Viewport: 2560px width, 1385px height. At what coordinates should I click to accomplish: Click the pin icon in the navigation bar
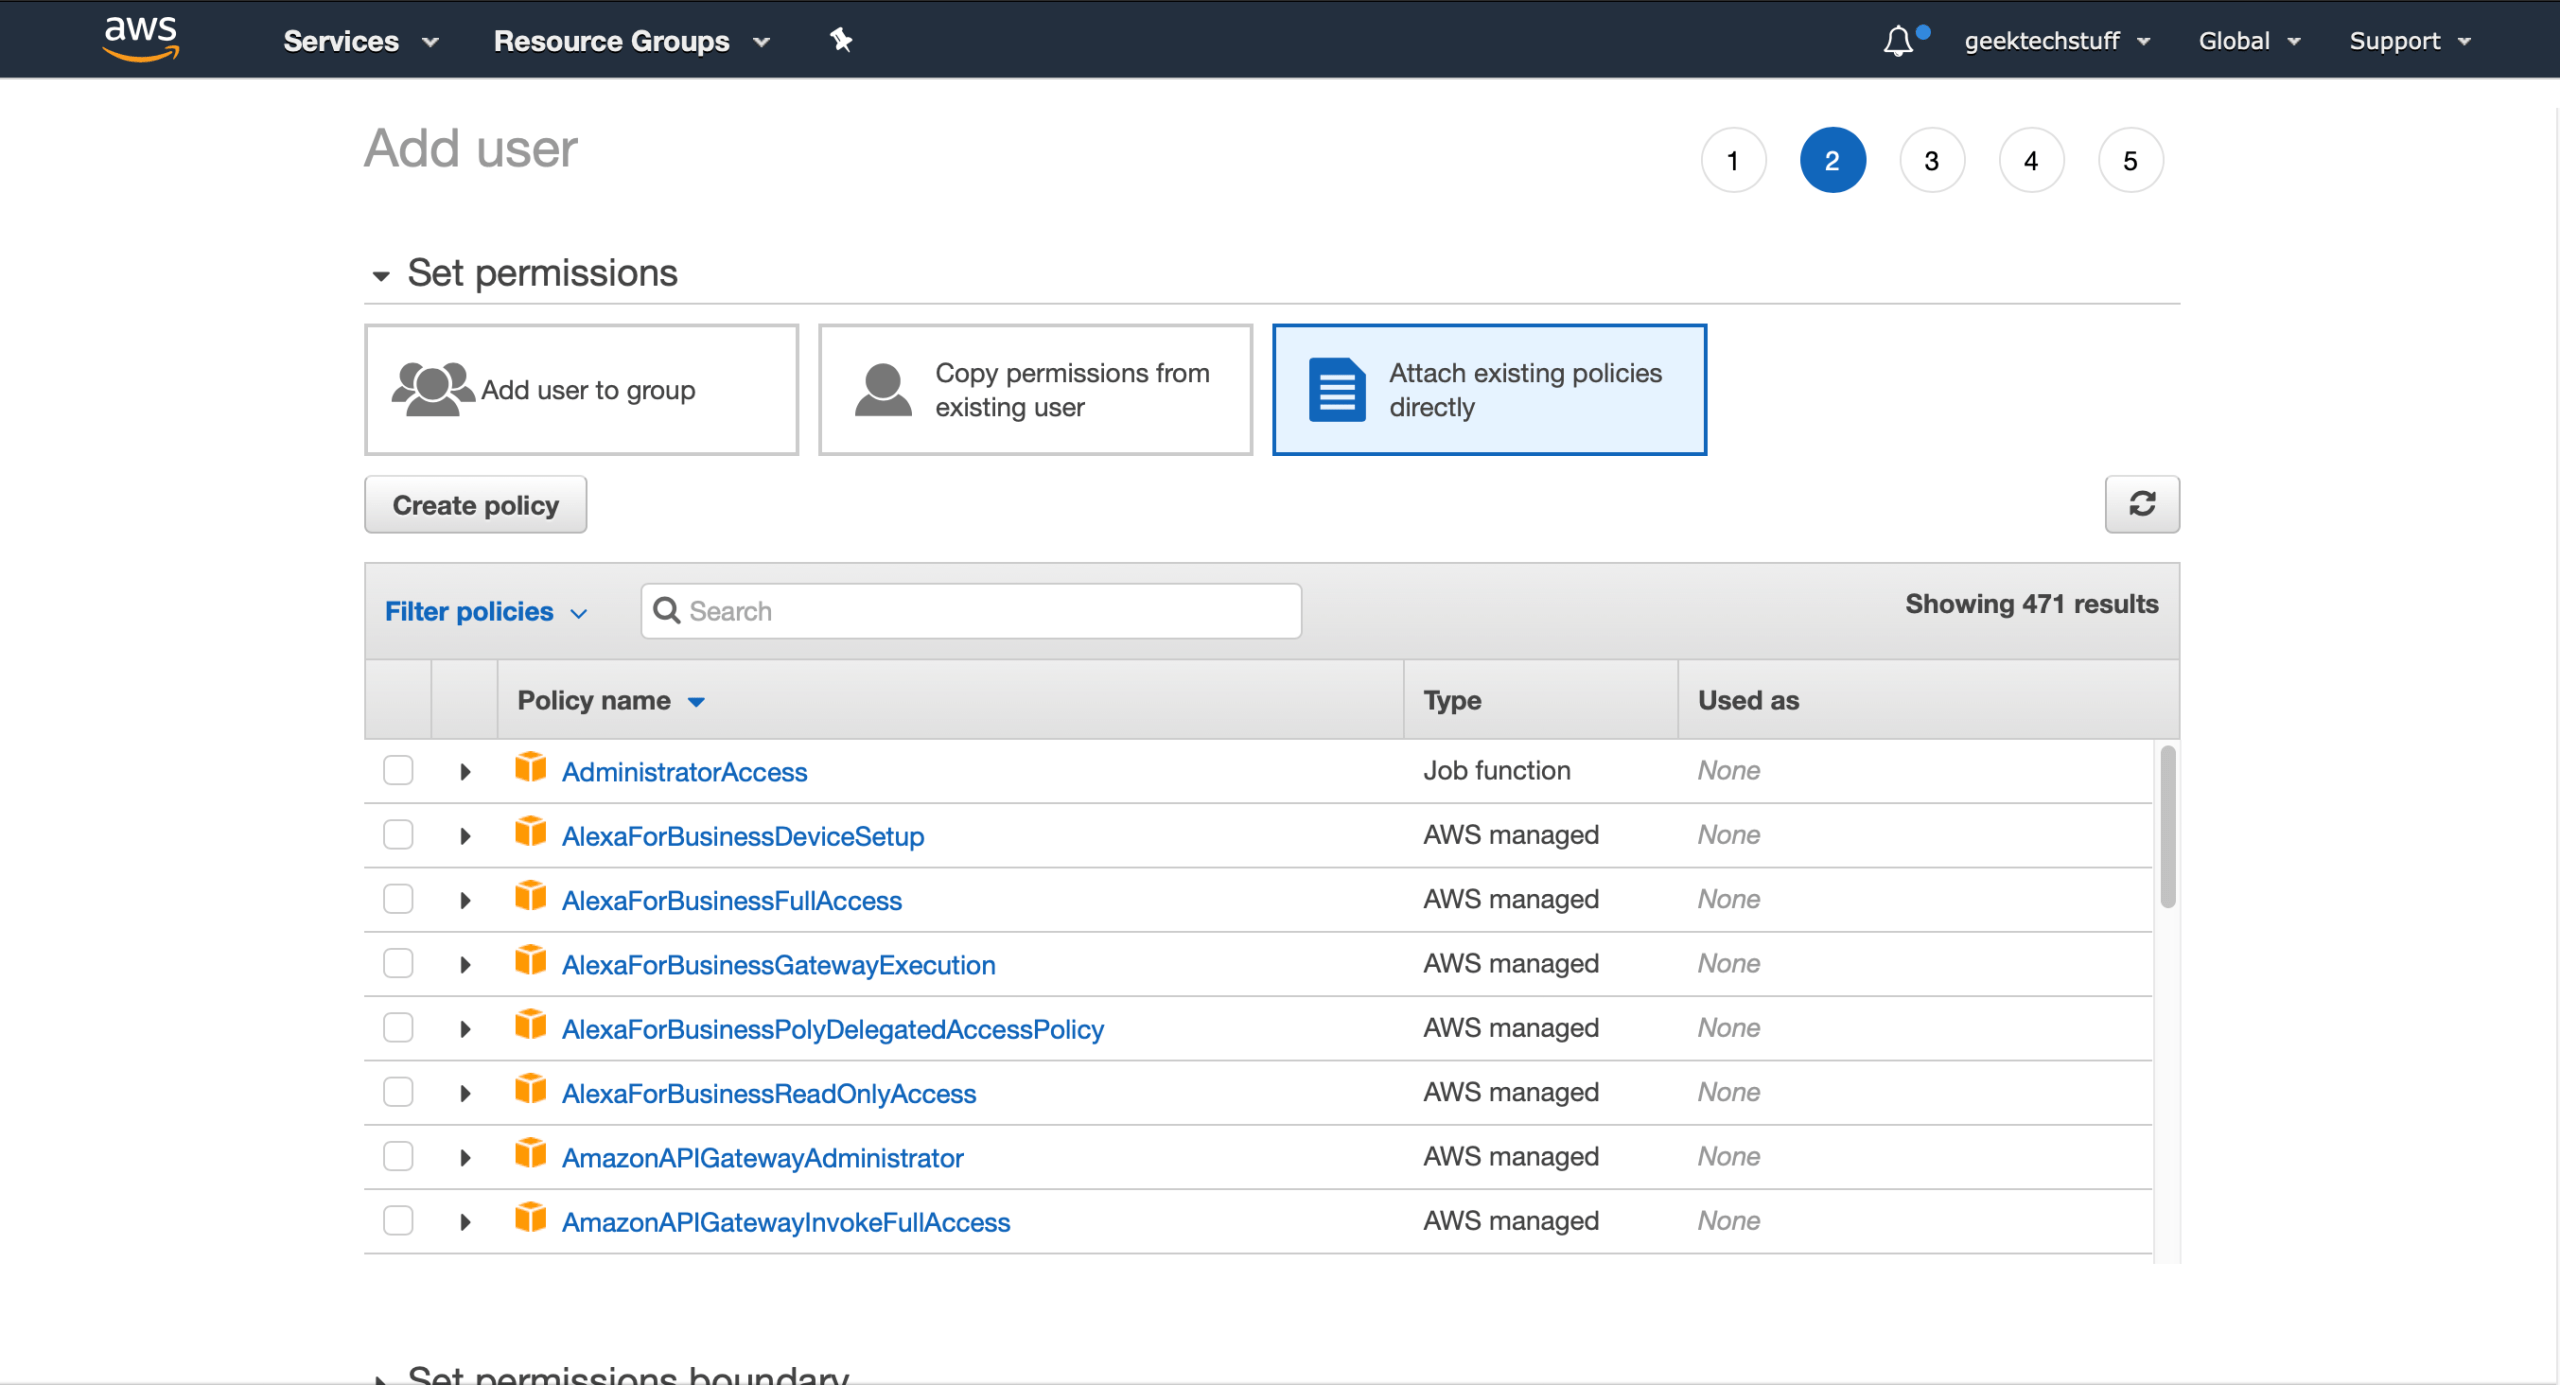[841, 39]
